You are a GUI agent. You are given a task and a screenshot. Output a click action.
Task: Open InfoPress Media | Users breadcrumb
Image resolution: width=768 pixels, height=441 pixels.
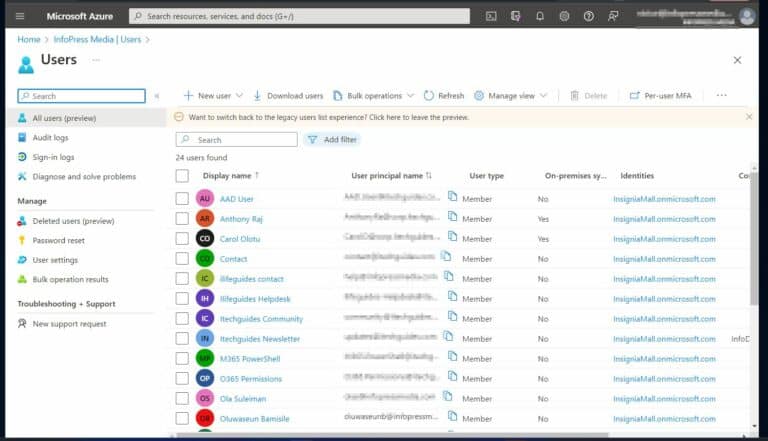97,39
